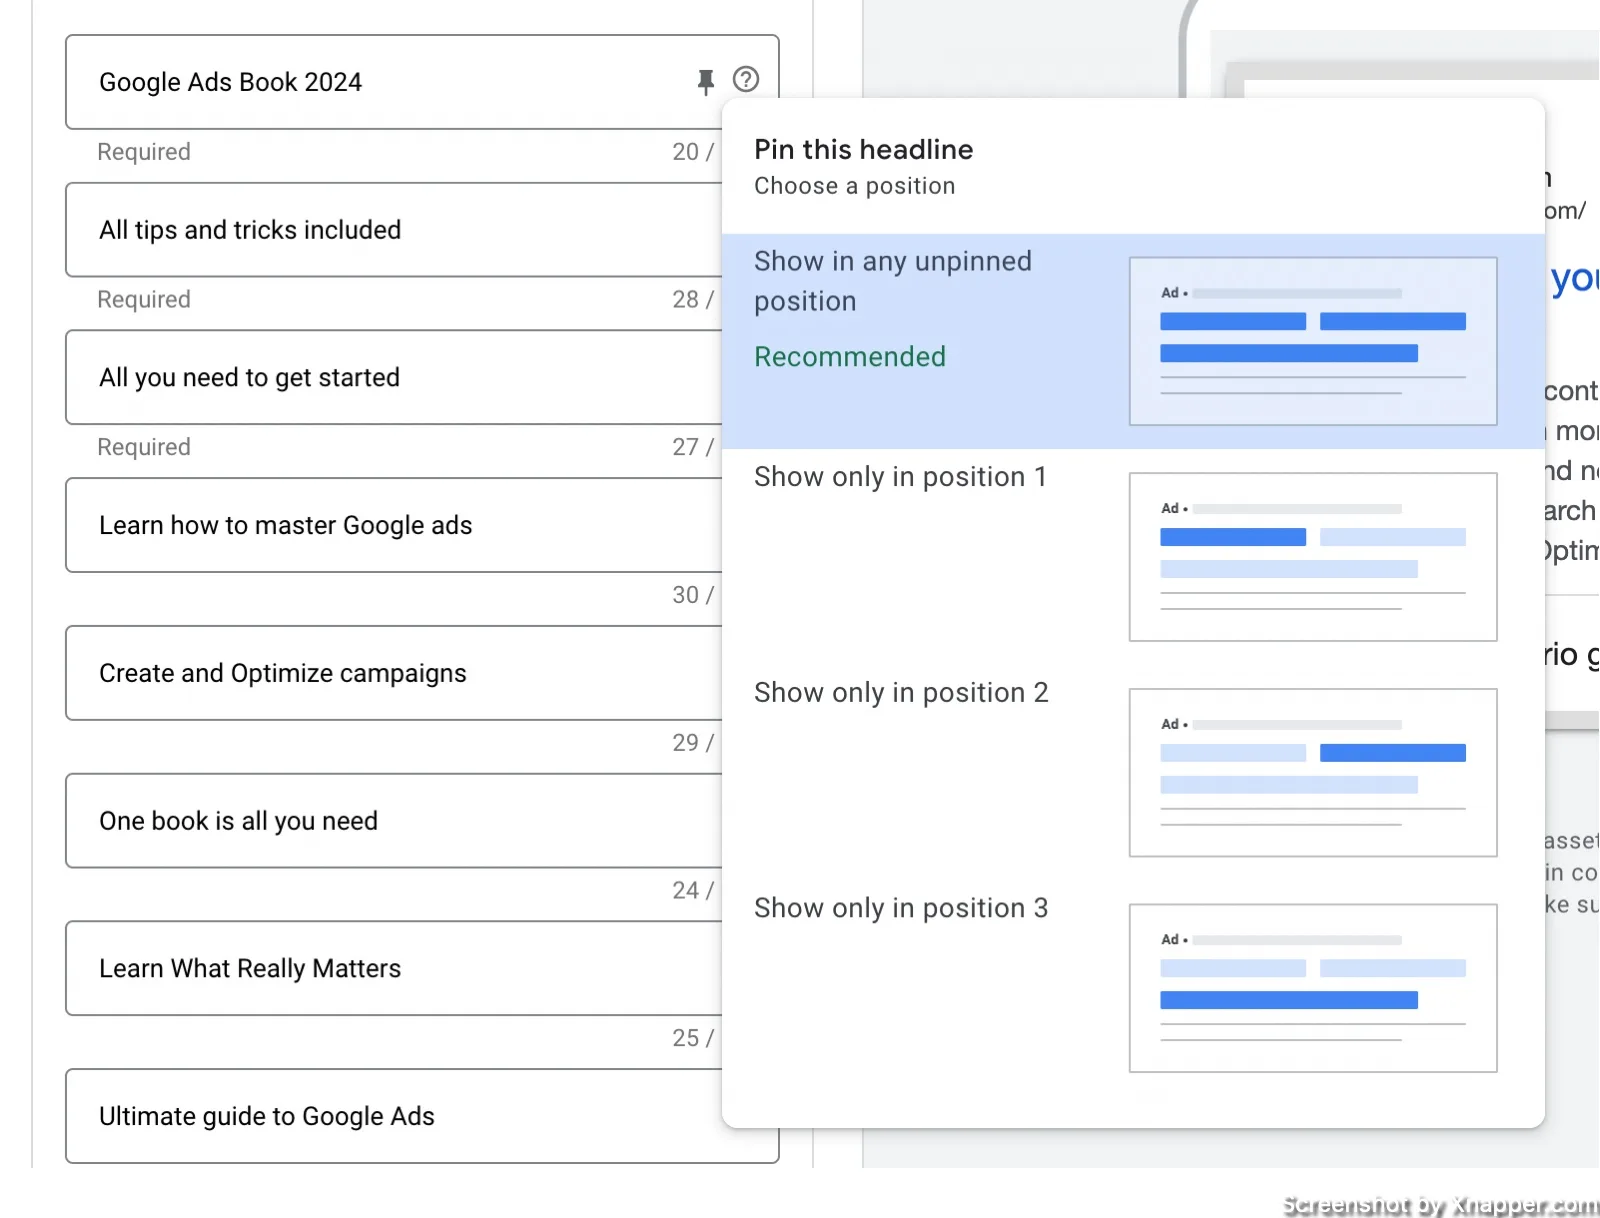The width and height of the screenshot is (1600, 1218).
Task: Click the position 3 ad preview thumbnail
Action: click(x=1313, y=989)
